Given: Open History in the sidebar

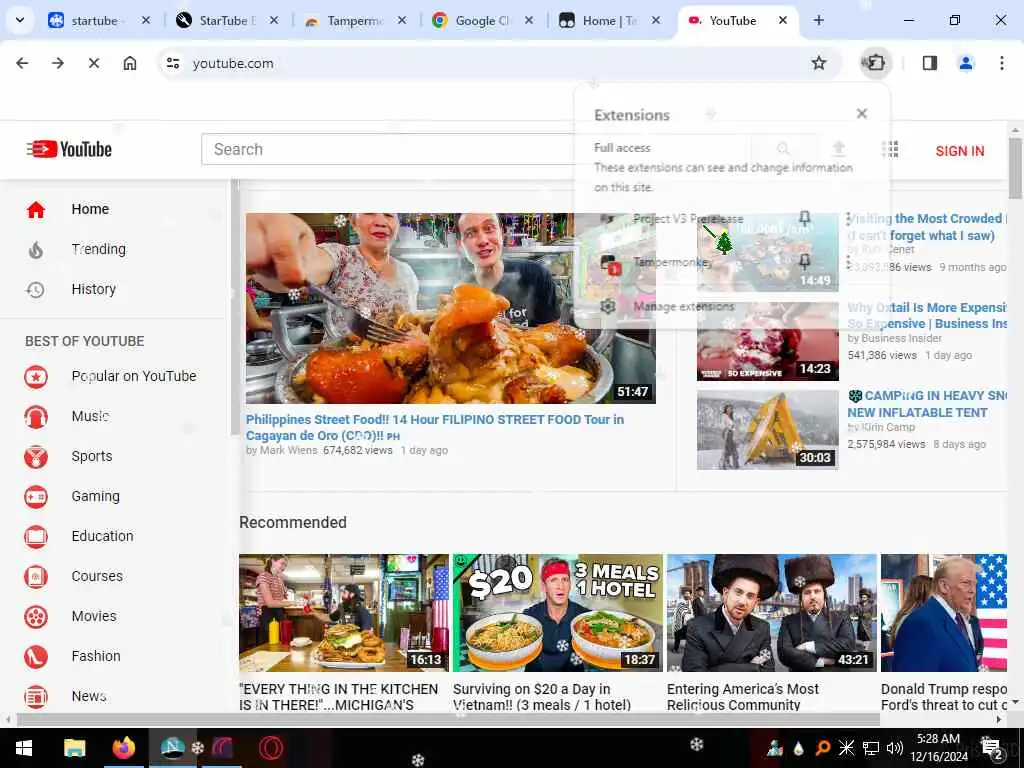Looking at the screenshot, I should 93,289.
